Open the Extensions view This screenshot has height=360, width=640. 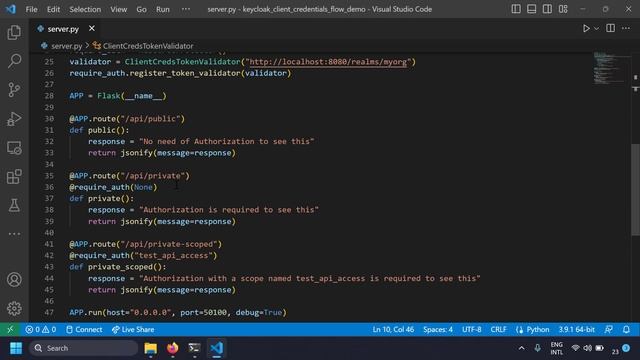[x=14, y=177]
